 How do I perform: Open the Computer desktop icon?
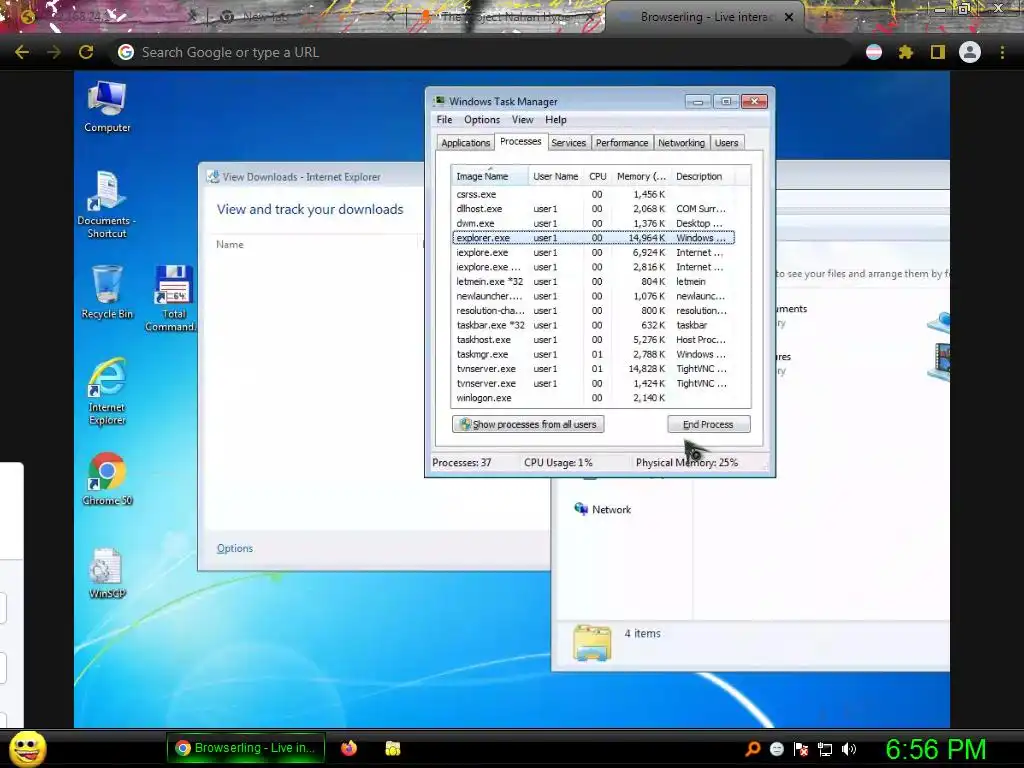107,106
